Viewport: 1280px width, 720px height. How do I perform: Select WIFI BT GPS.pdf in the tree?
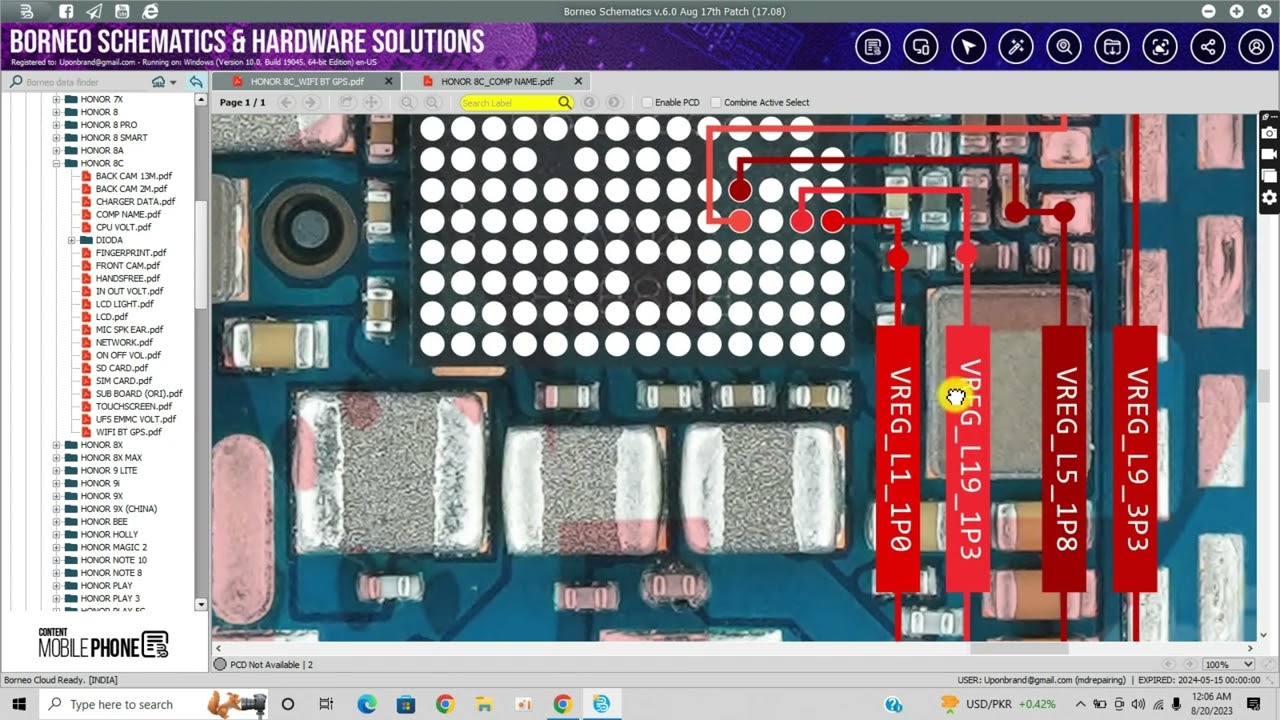click(129, 432)
